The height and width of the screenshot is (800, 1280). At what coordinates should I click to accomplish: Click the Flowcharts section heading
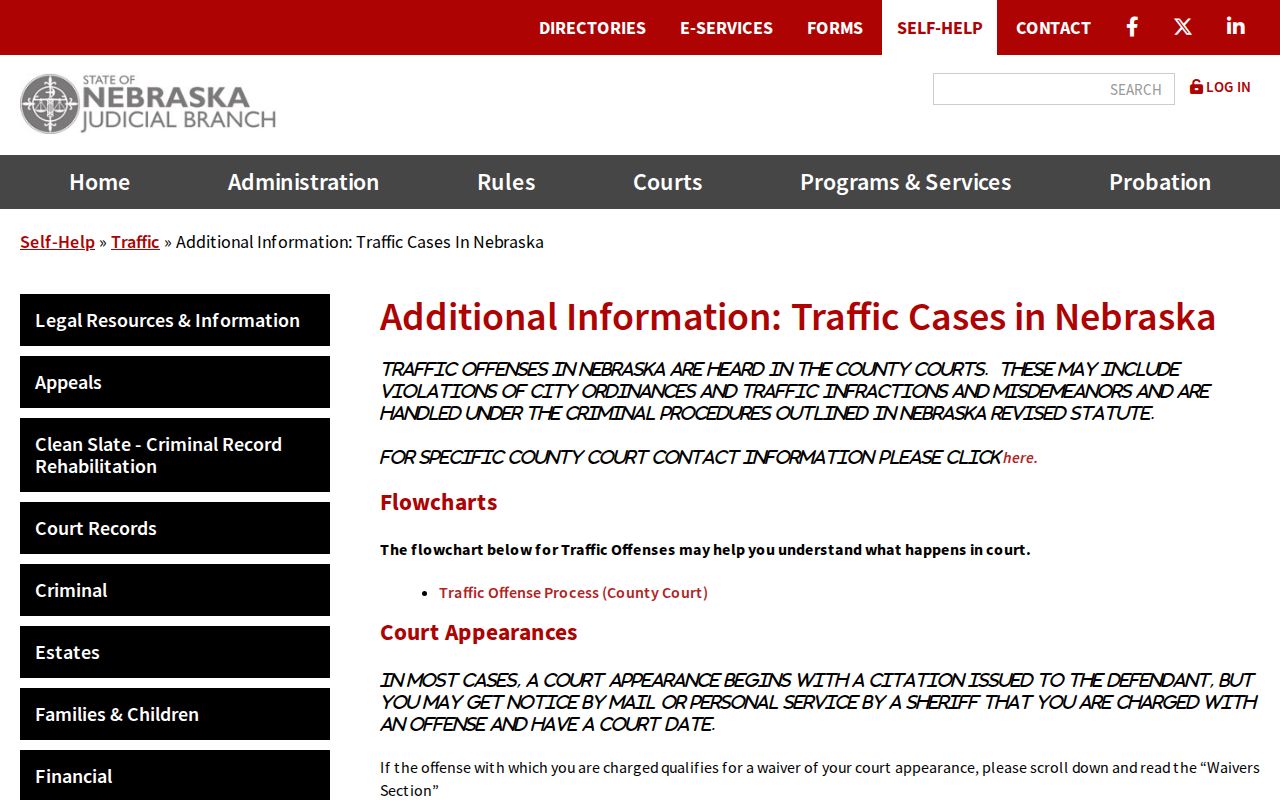coord(438,502)
